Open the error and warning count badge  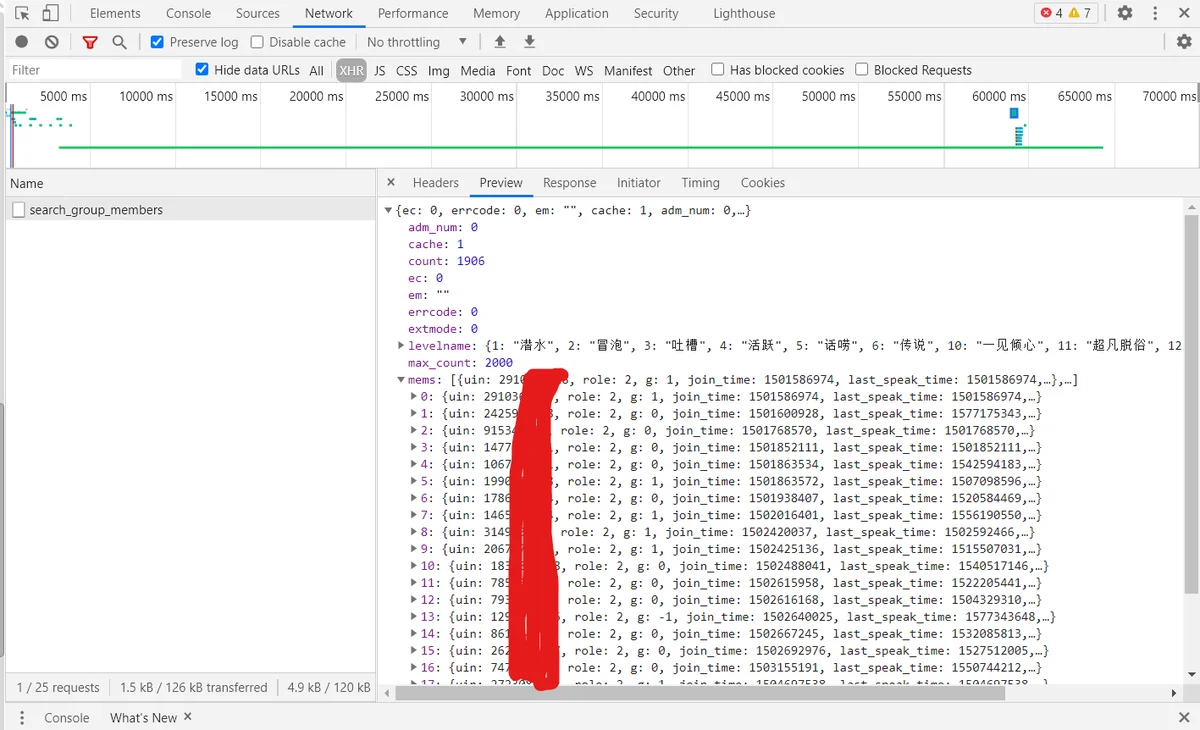pos(1066,13)
